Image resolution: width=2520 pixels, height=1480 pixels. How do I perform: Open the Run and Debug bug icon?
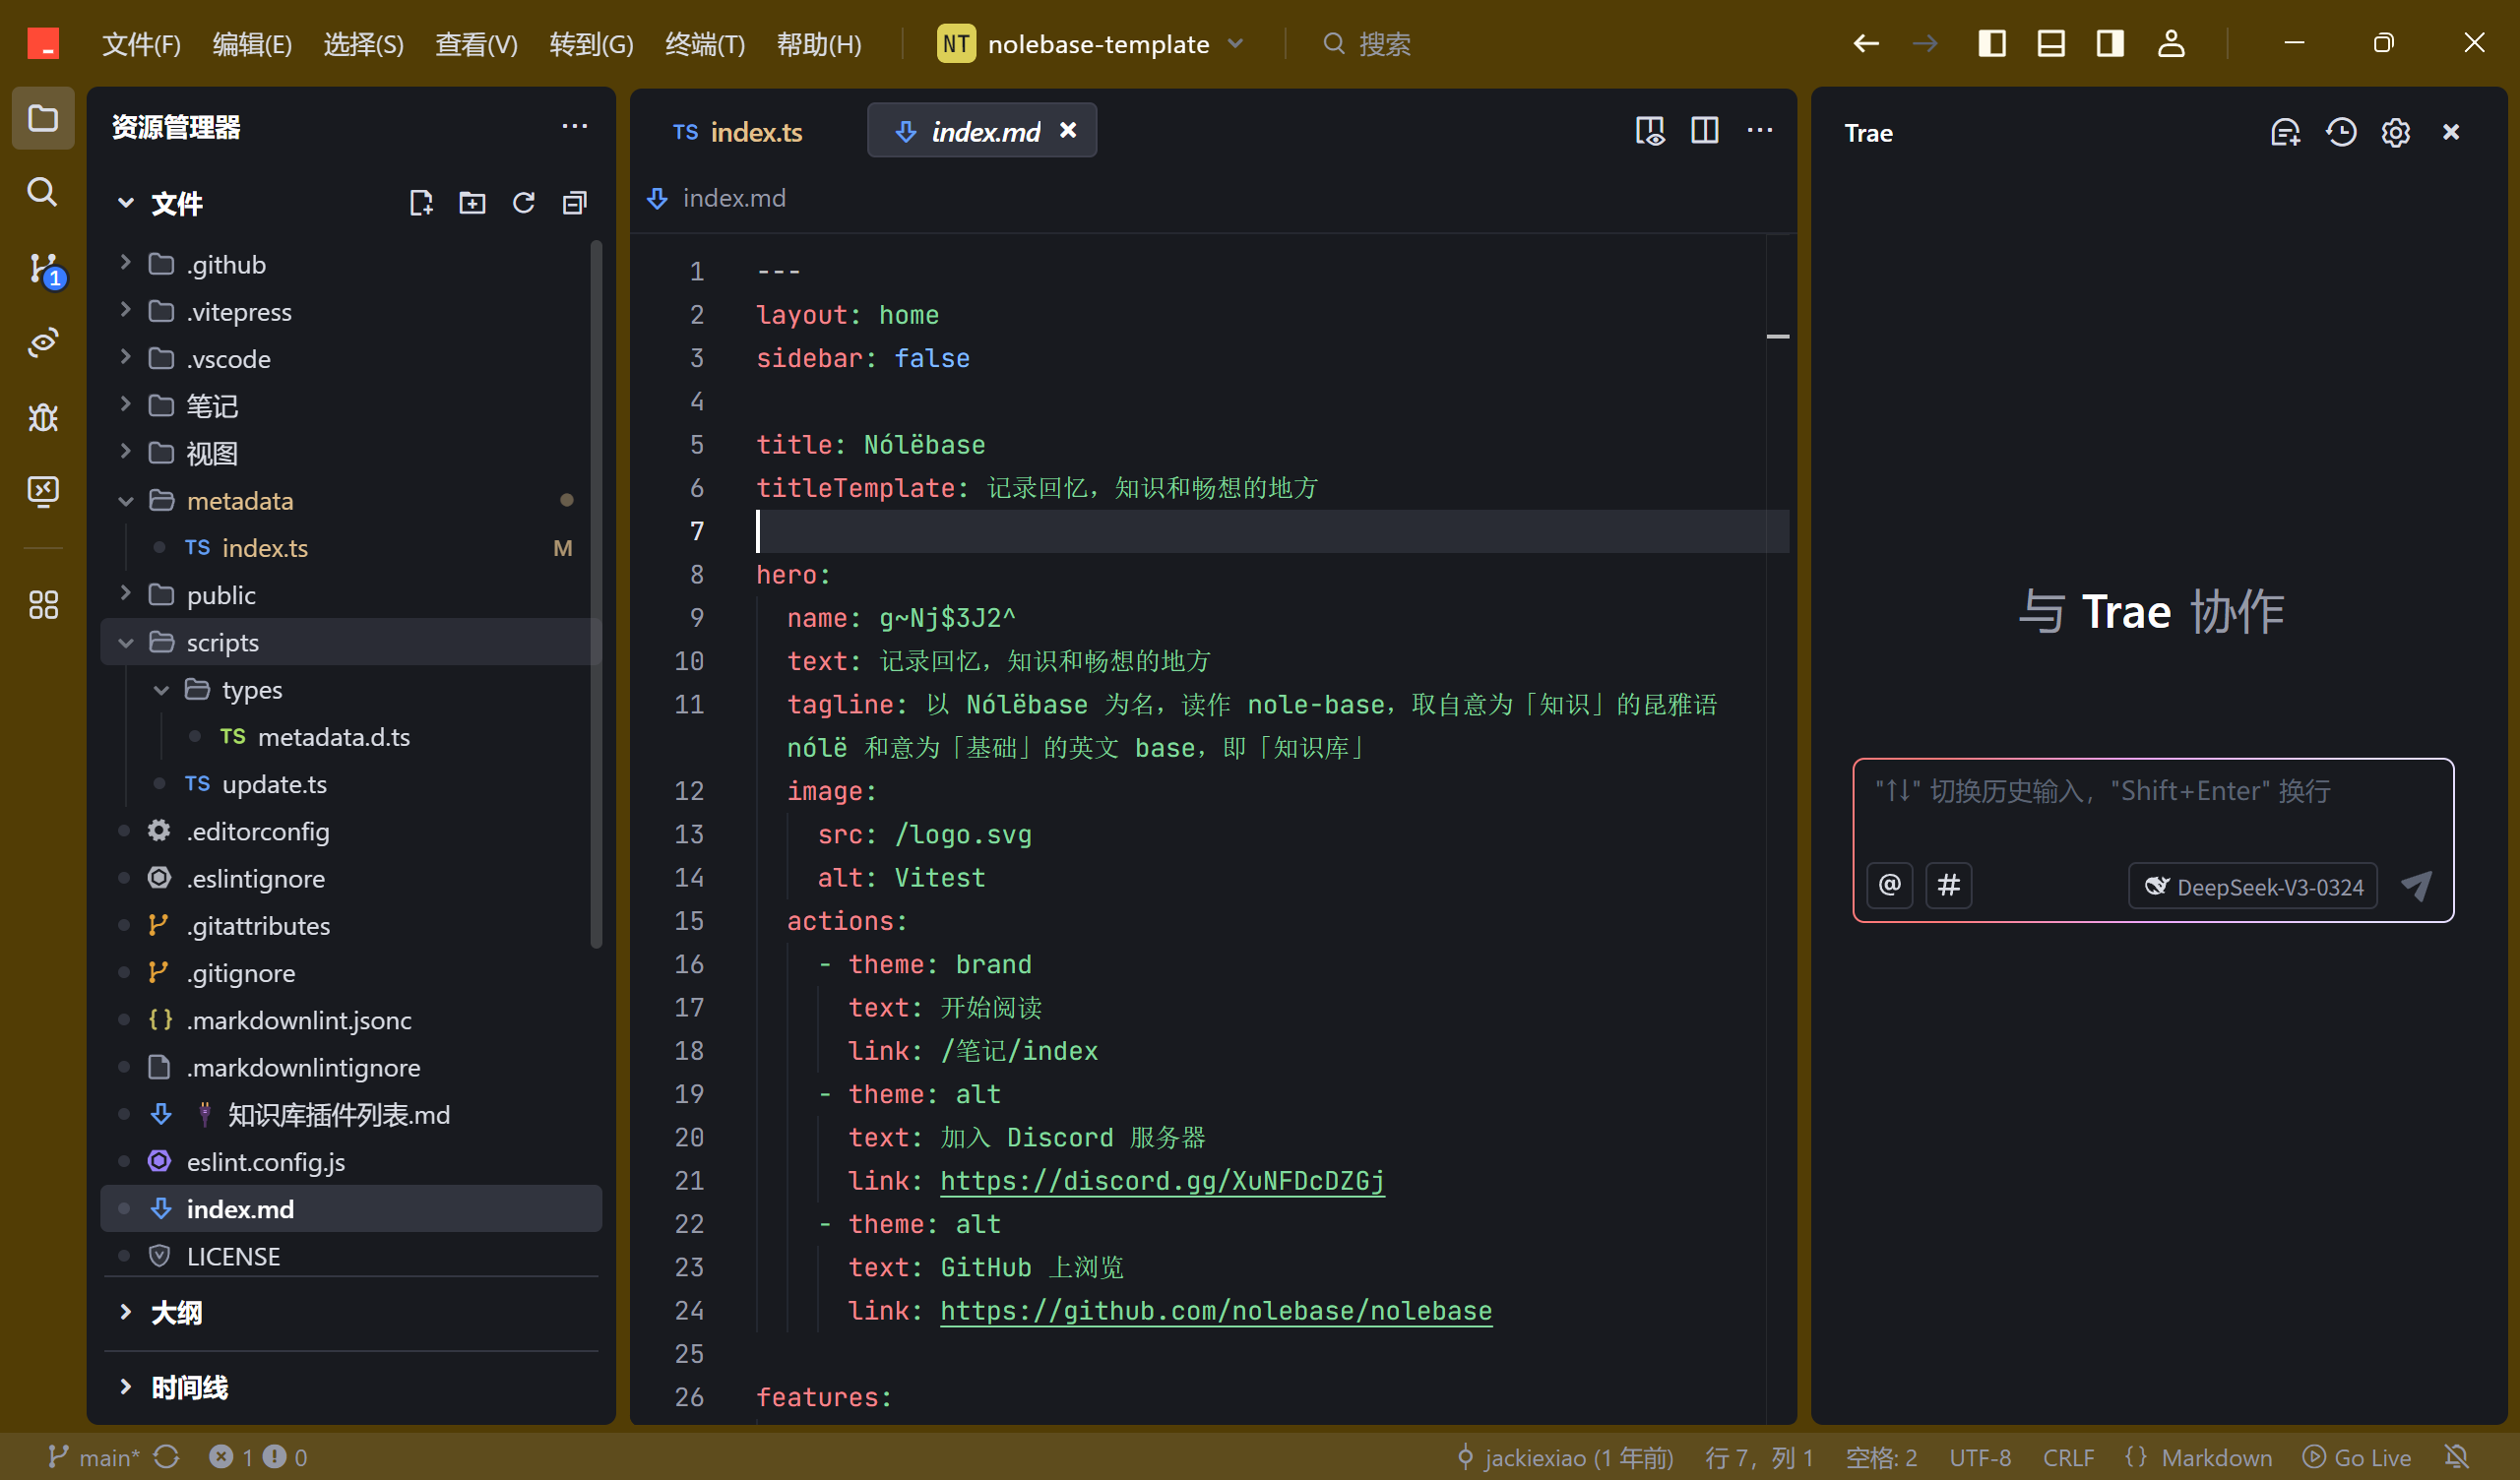42,417
